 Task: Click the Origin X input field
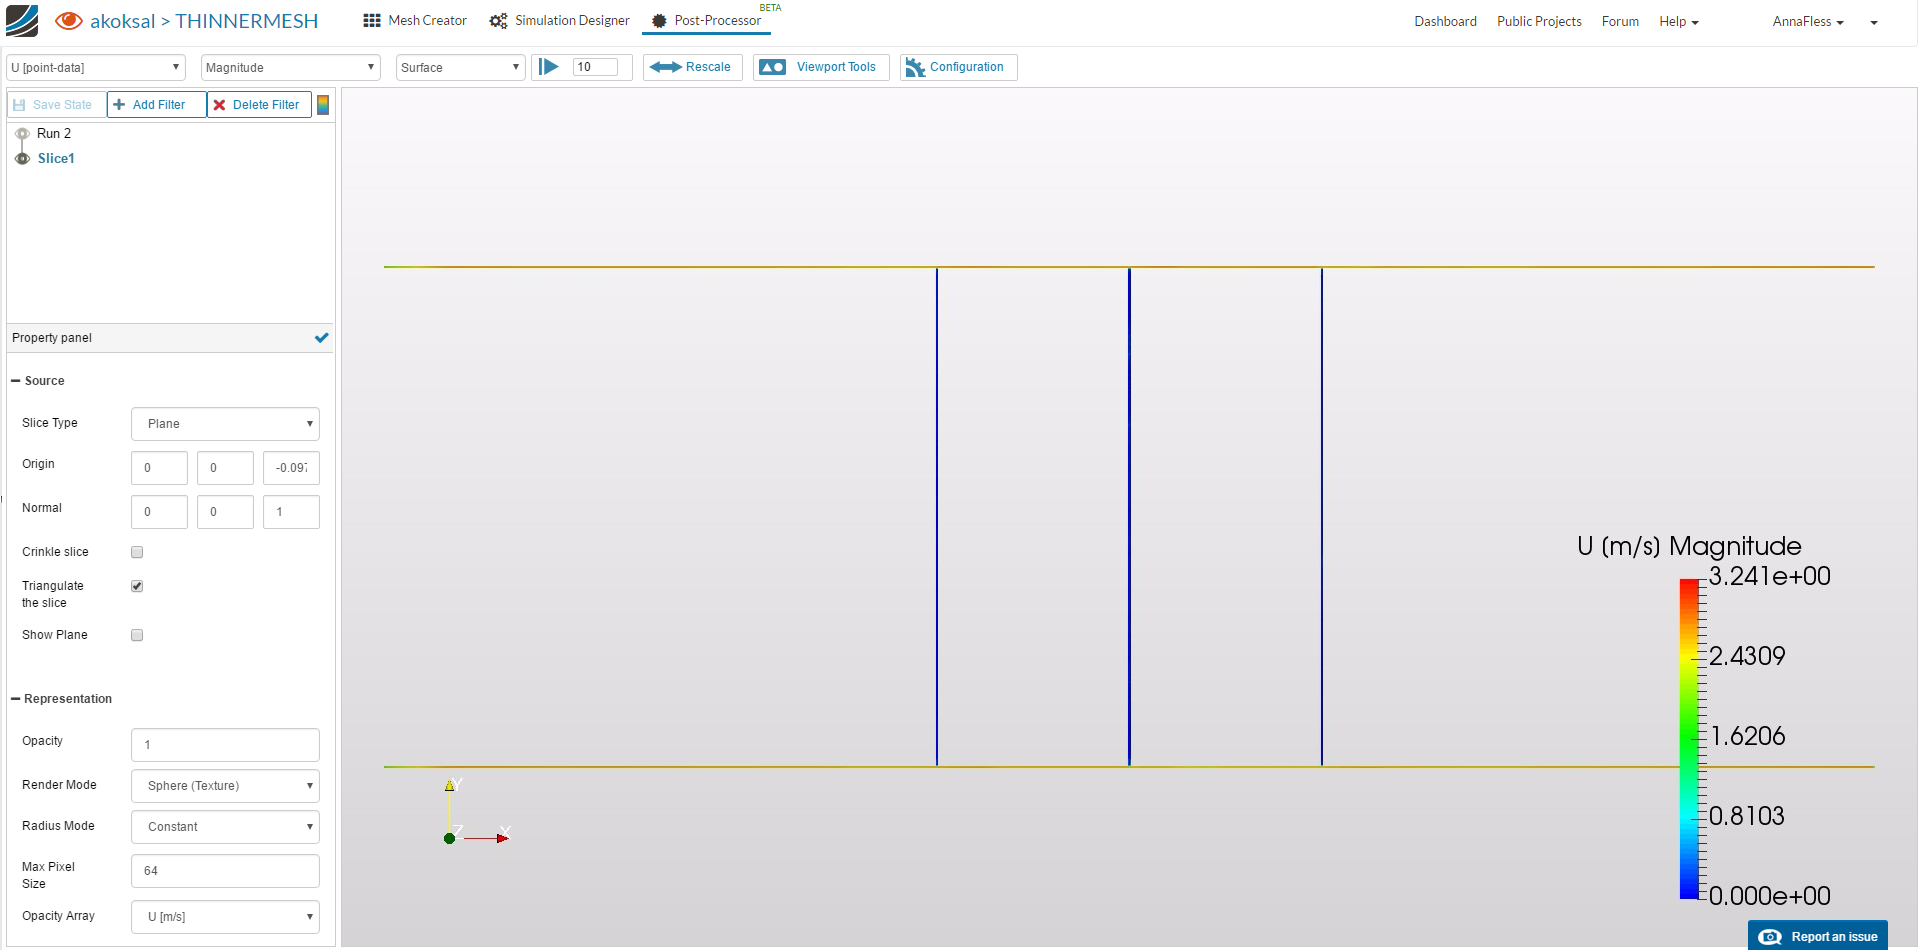159,468
